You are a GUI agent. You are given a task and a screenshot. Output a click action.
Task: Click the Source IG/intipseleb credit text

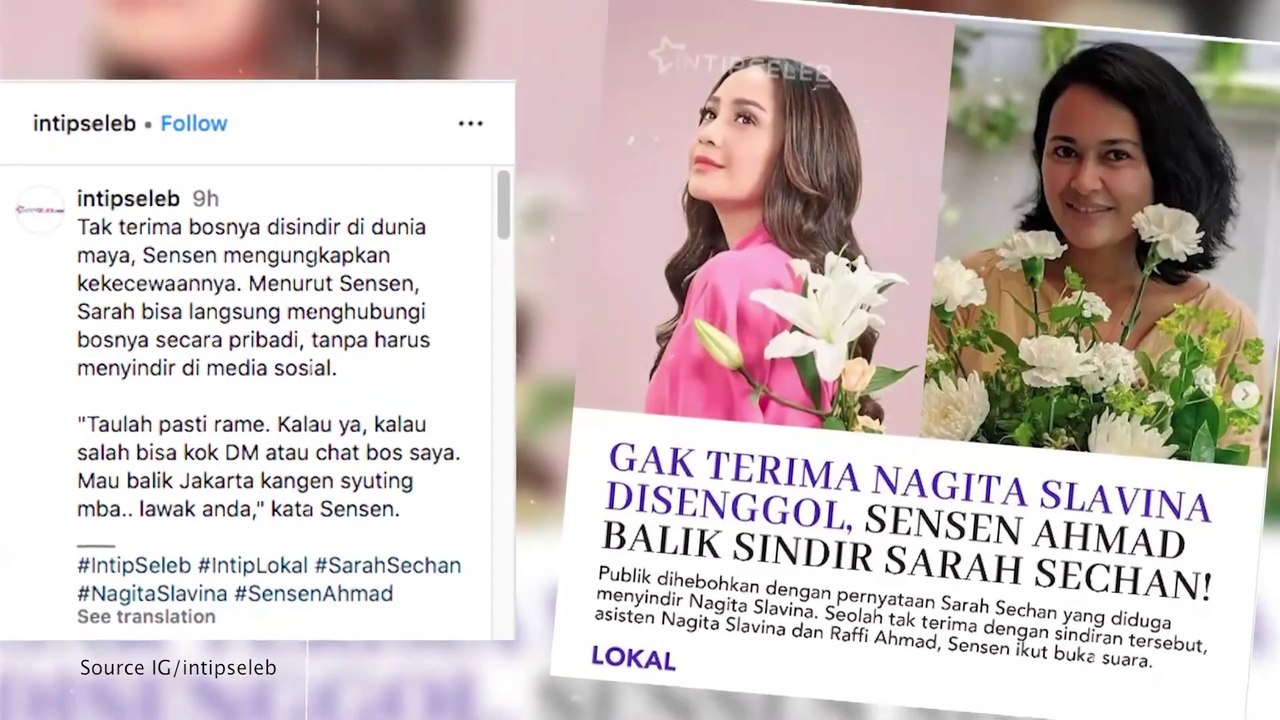pyautogui.click(x=178, y=667)
